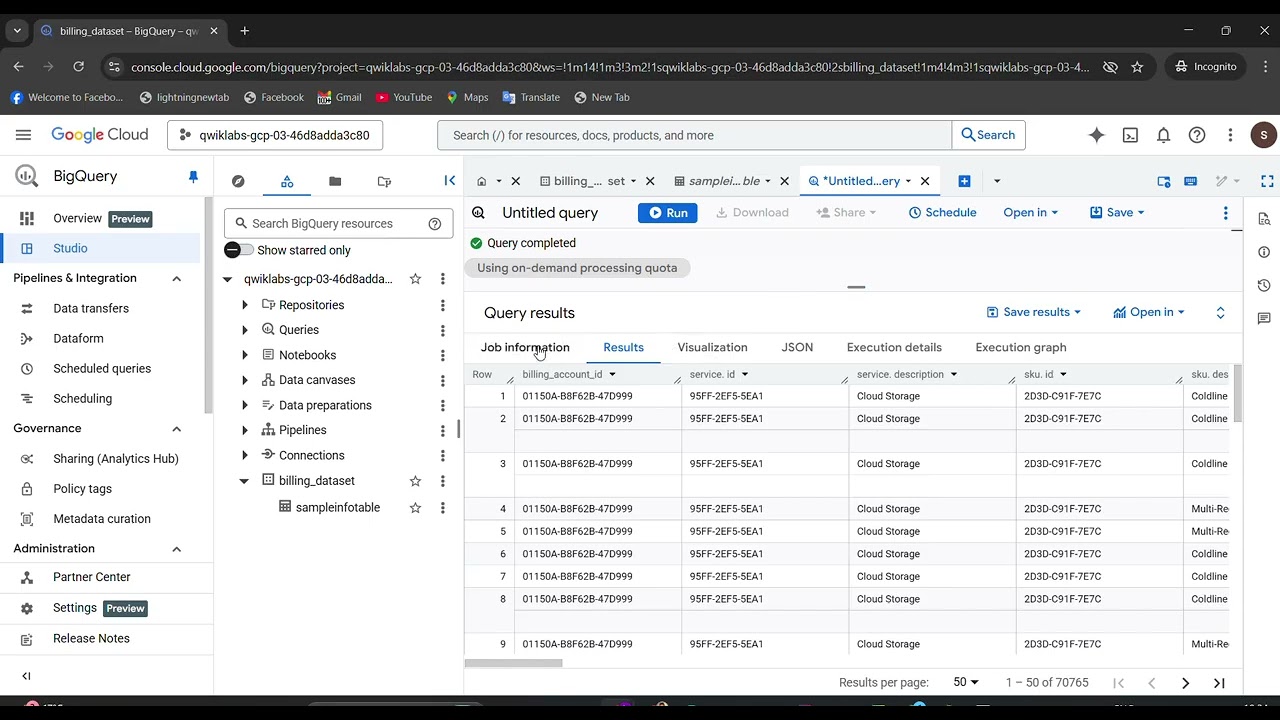Collapse the billing_dataset node
The height and width of the screenshot is (720, 1280).
(x=244, y=481)
